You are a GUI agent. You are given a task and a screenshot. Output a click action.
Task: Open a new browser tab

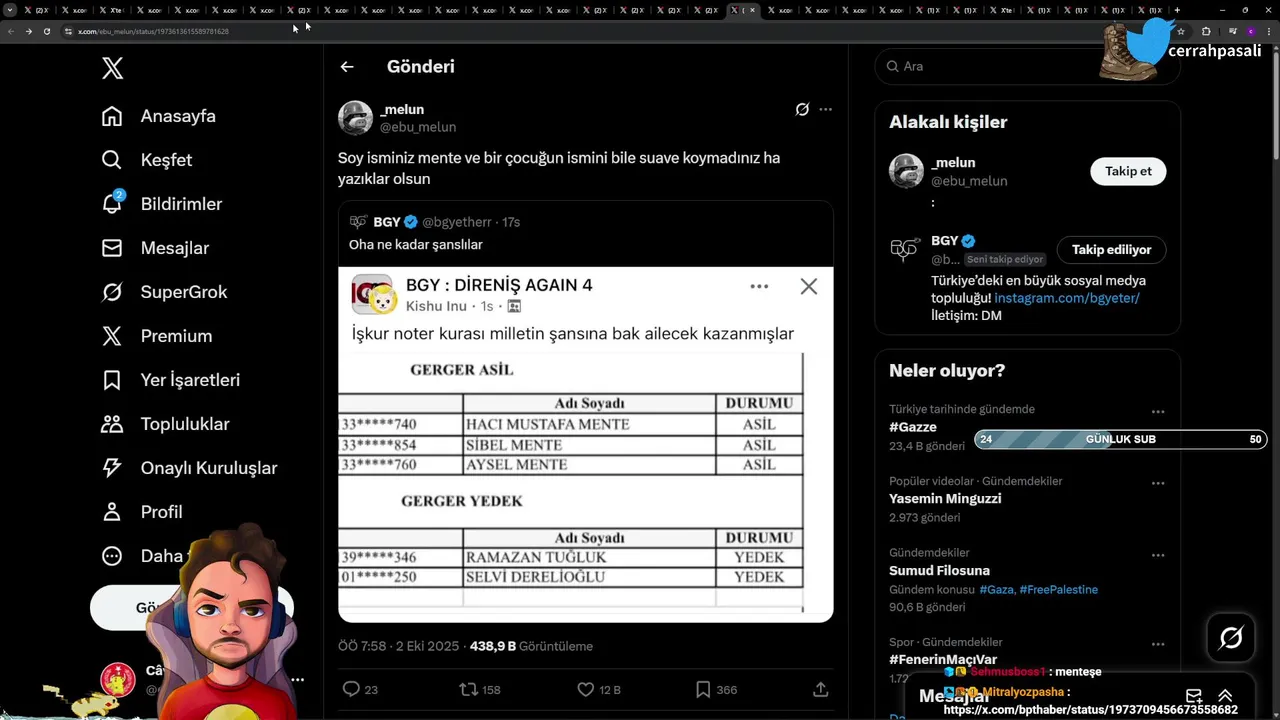(1177, 10)
